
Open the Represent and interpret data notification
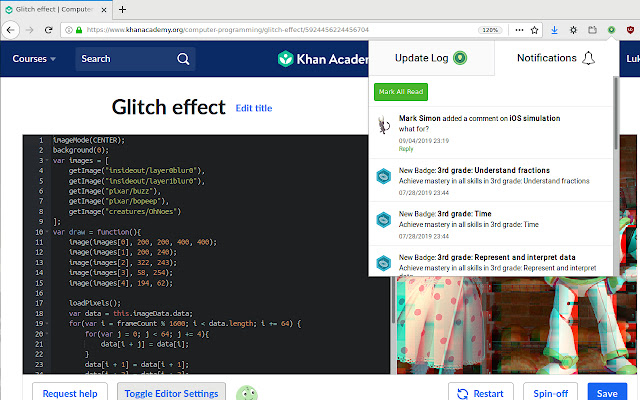[x=491, y=261]
